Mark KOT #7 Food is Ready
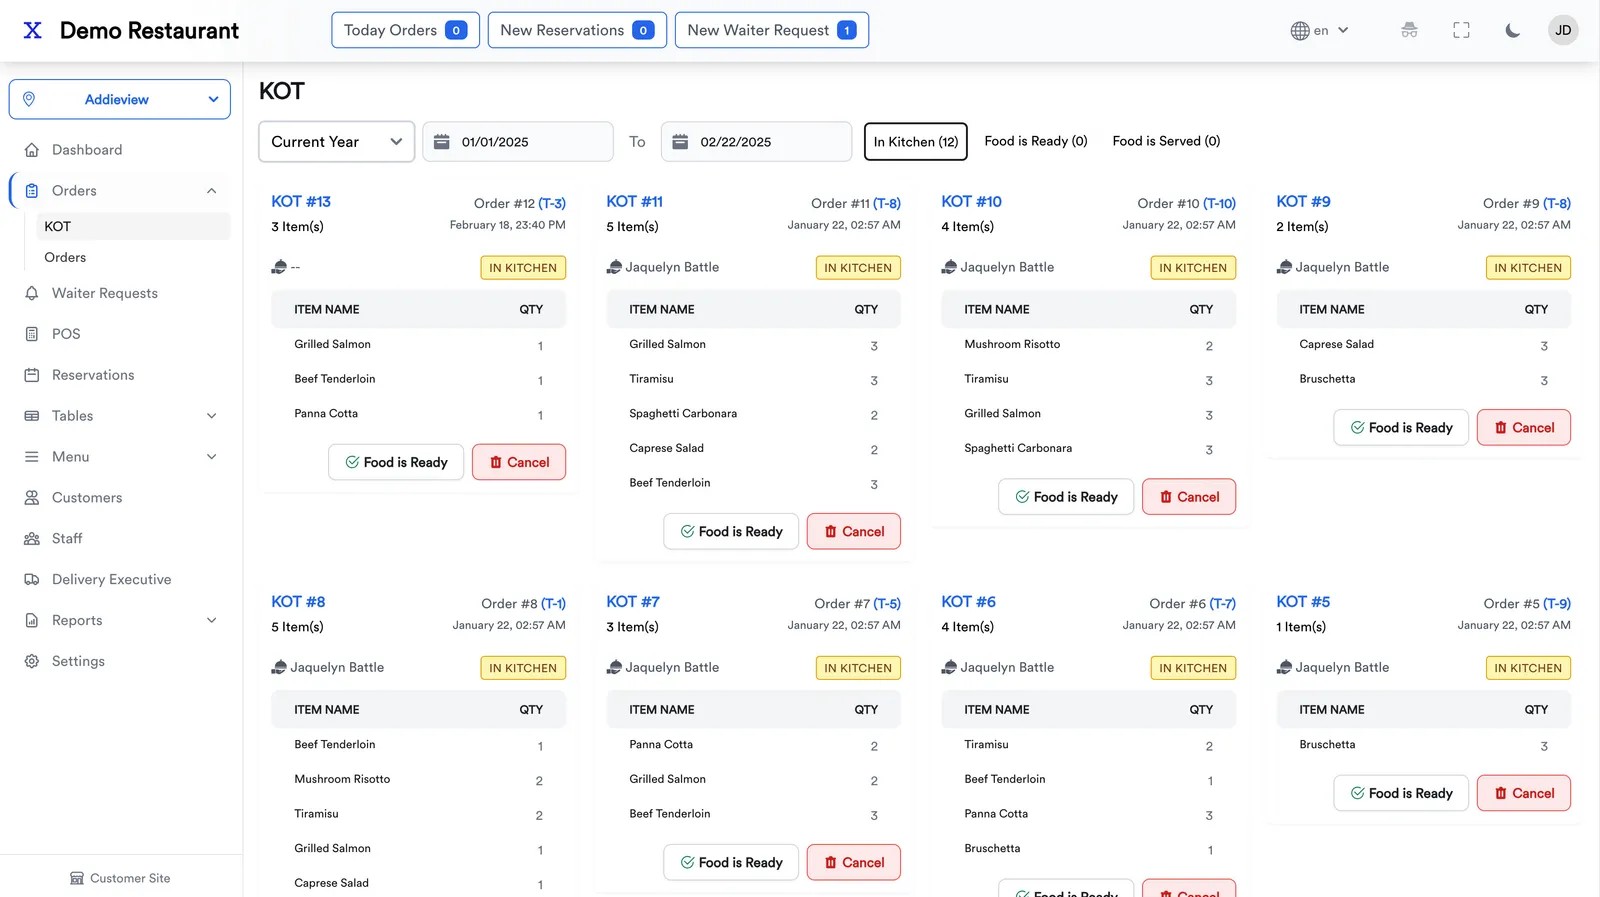The width and height of the screenshot is (1600, 897). point(731,862)
